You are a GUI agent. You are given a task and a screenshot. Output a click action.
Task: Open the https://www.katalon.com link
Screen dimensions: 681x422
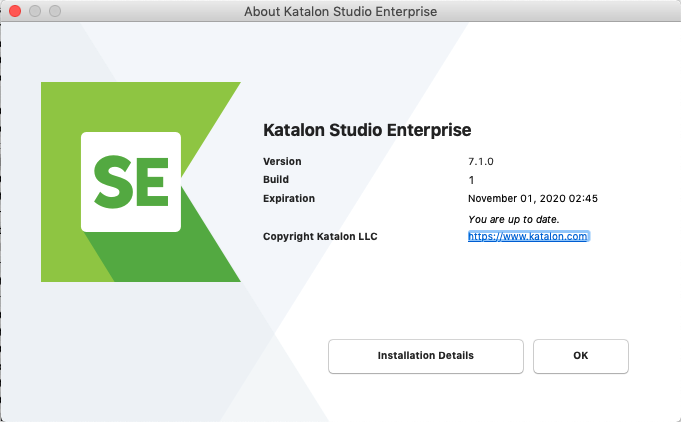tap(528, 237)
